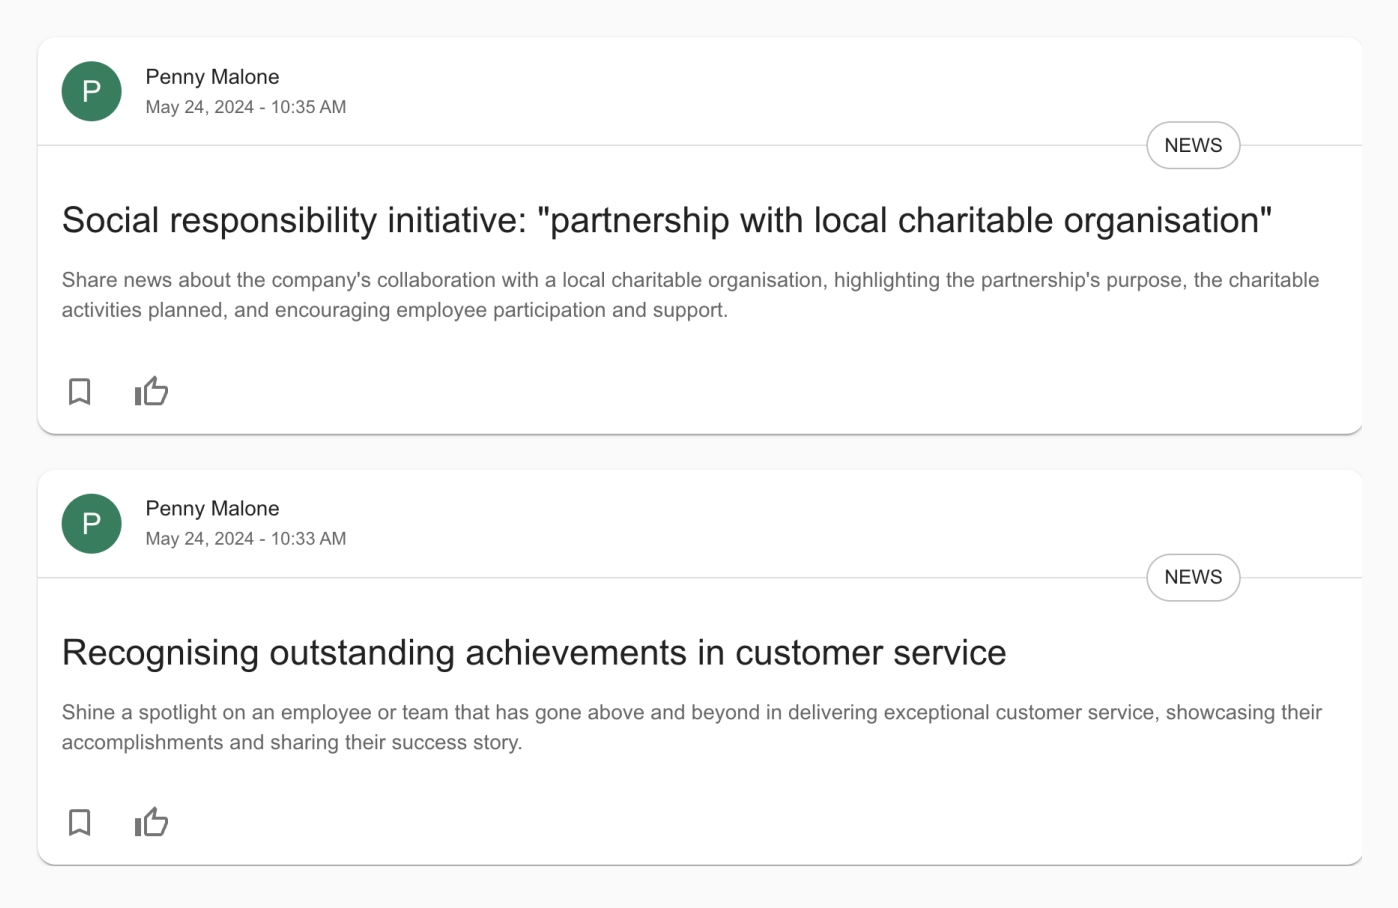Click the green P avatar on the 10:33 AM post
The width and height of the screenshot is (1398, 908).
tap(91, 523)
